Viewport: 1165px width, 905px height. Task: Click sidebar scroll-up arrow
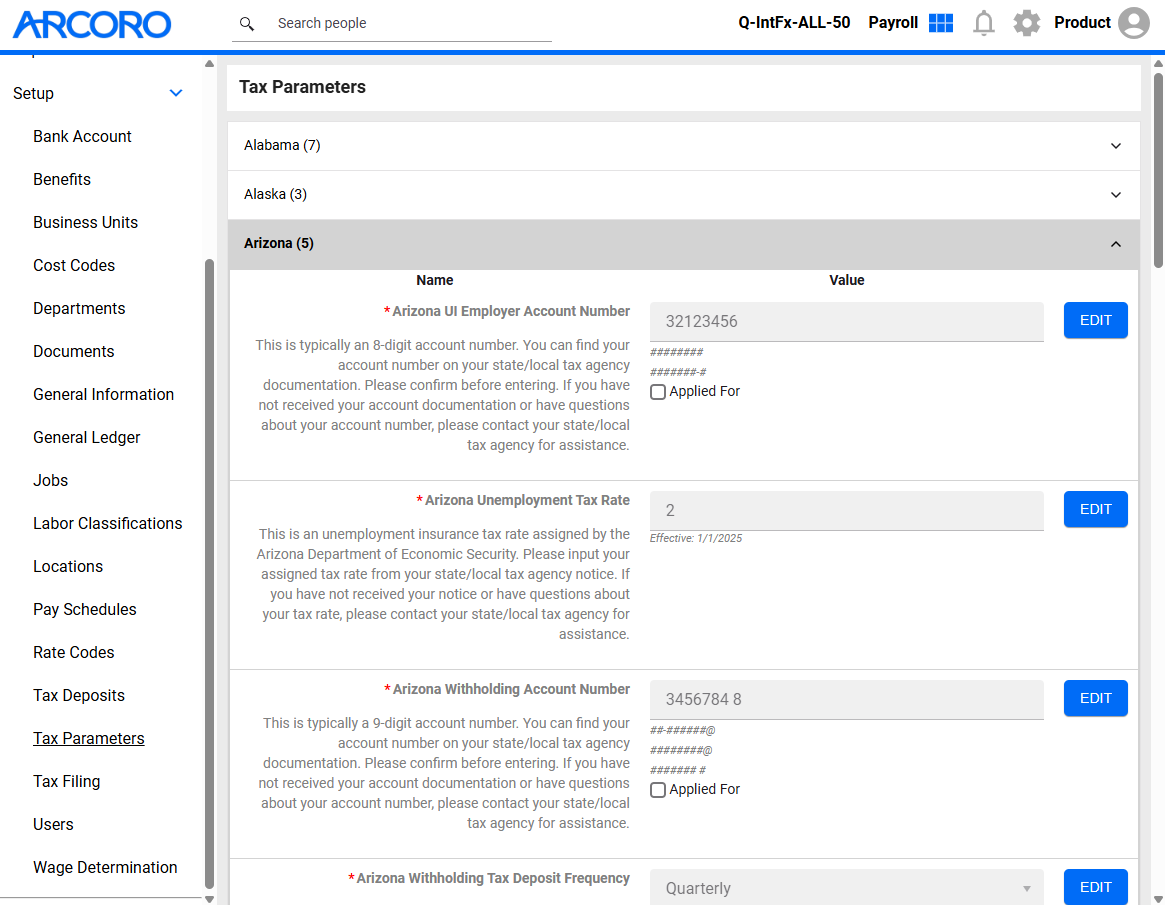pyautogui.click(x=210, y=64)
